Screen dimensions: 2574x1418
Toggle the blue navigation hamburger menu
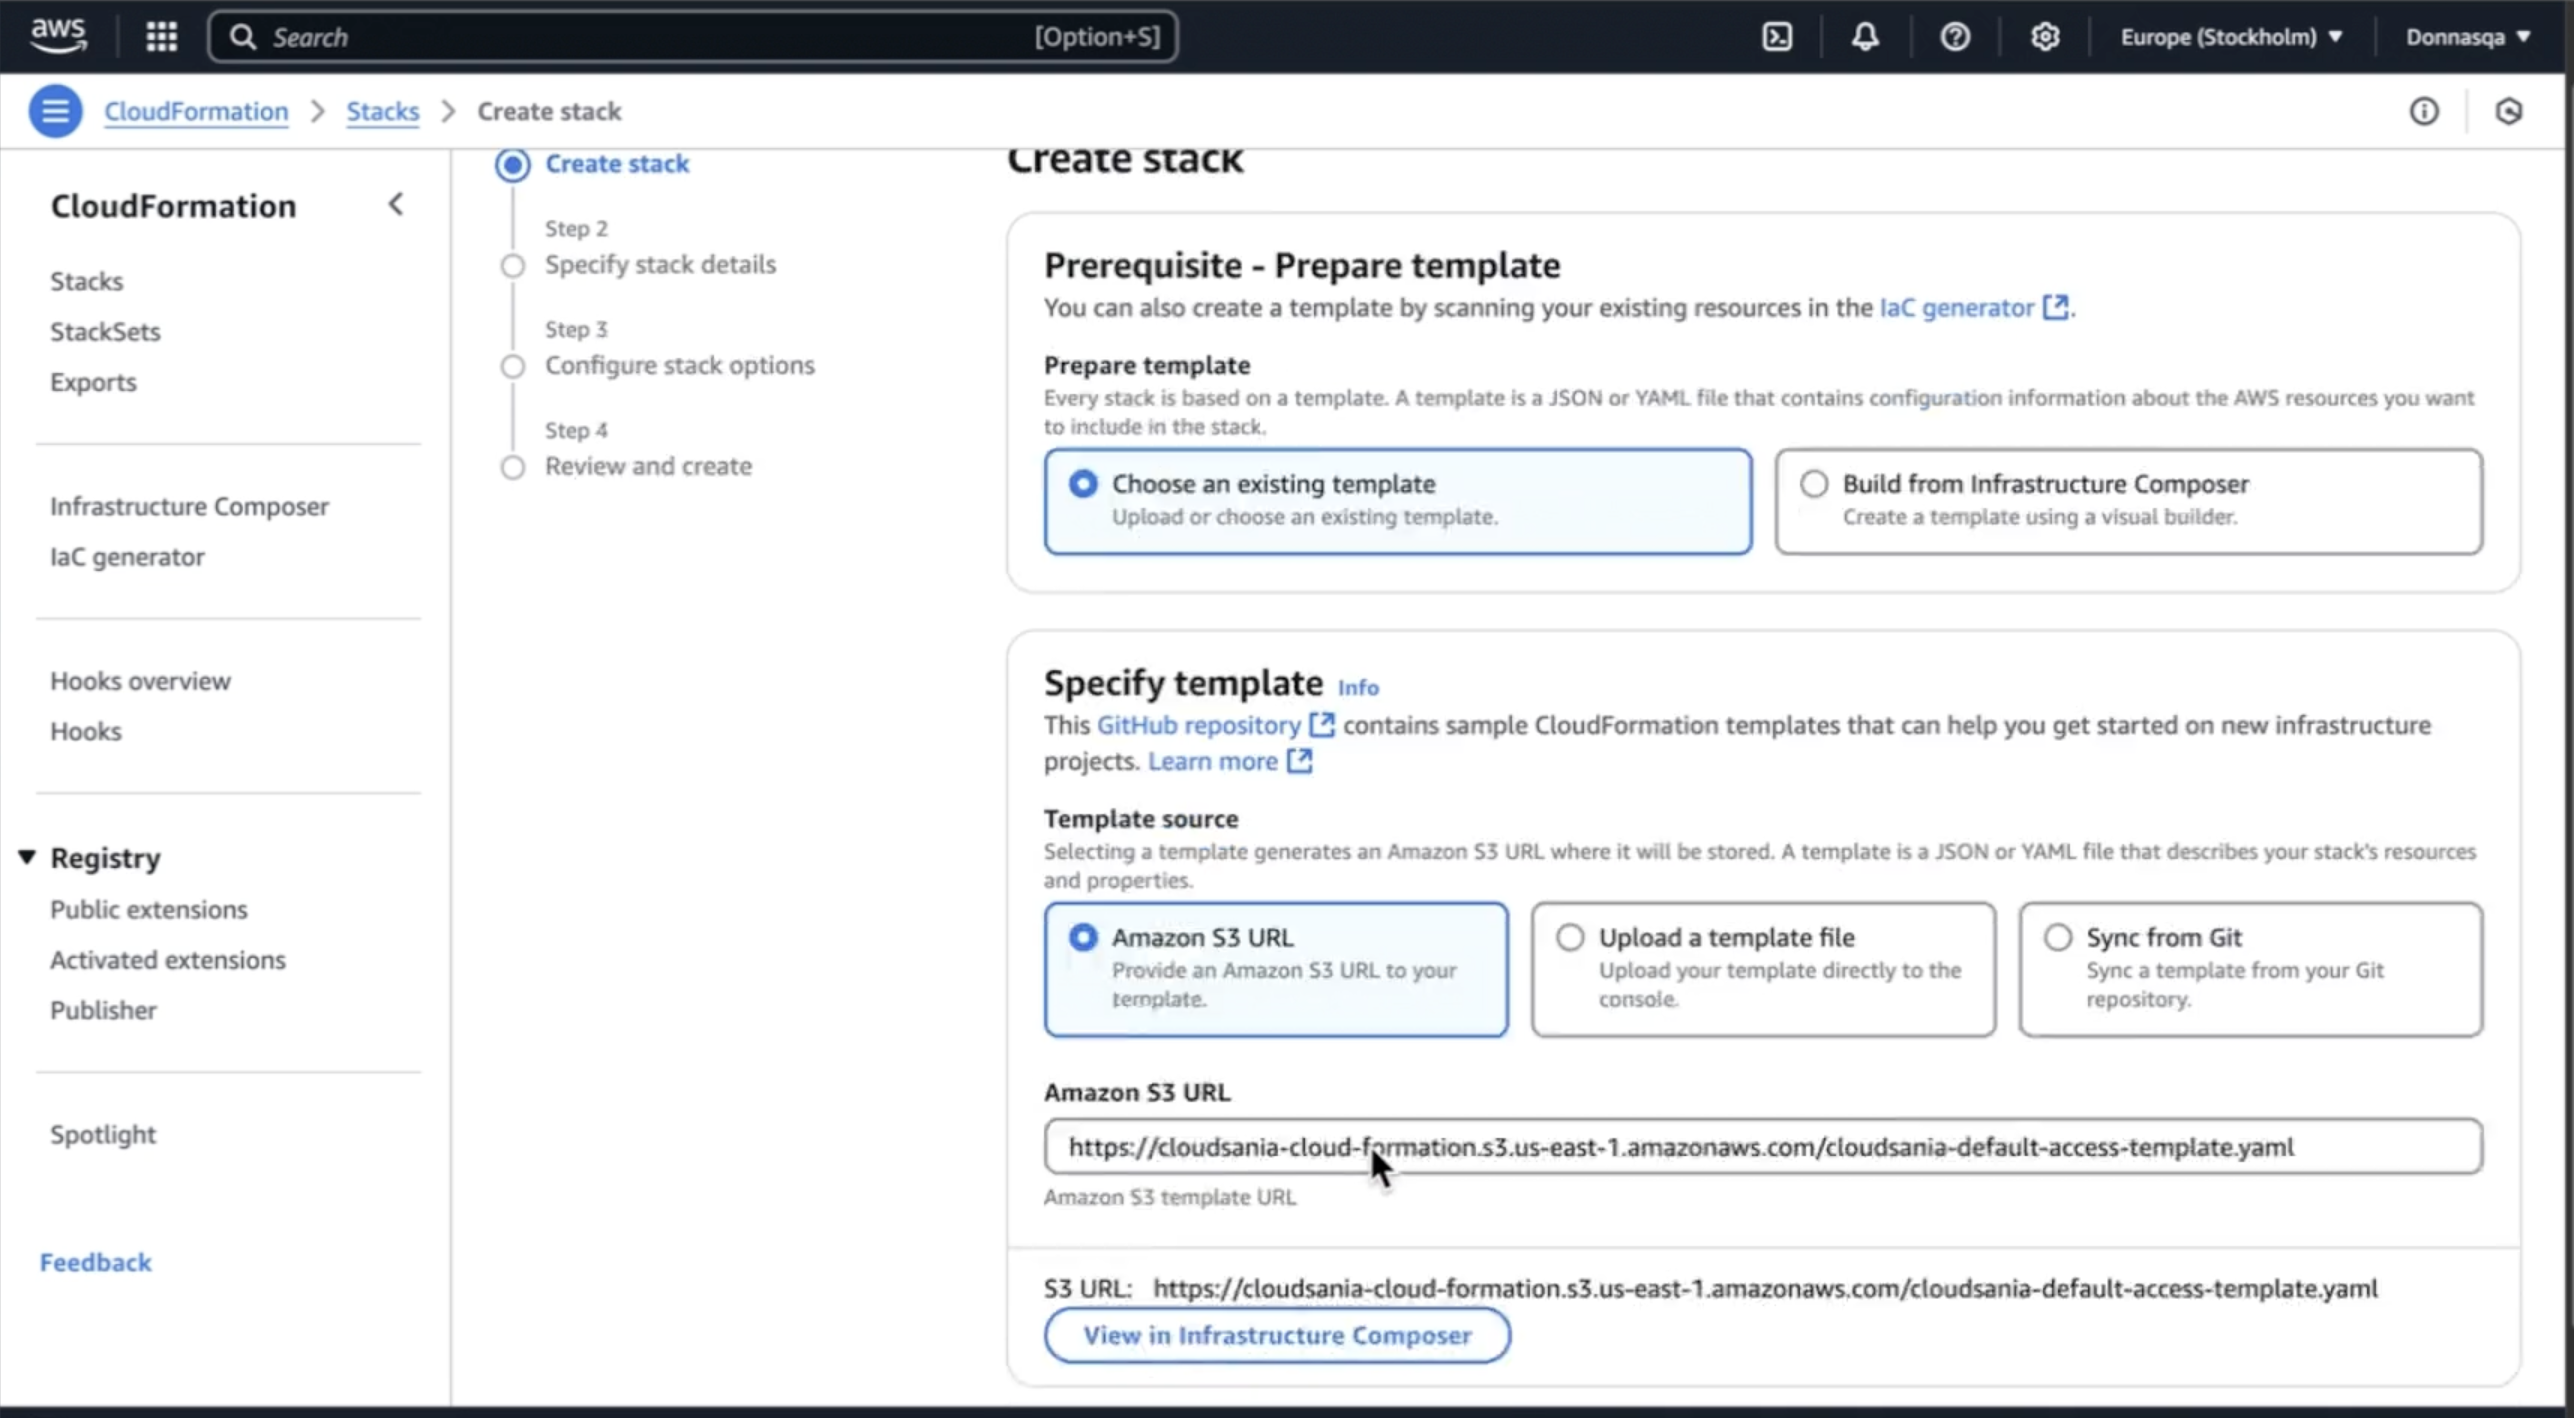point(55,111)
